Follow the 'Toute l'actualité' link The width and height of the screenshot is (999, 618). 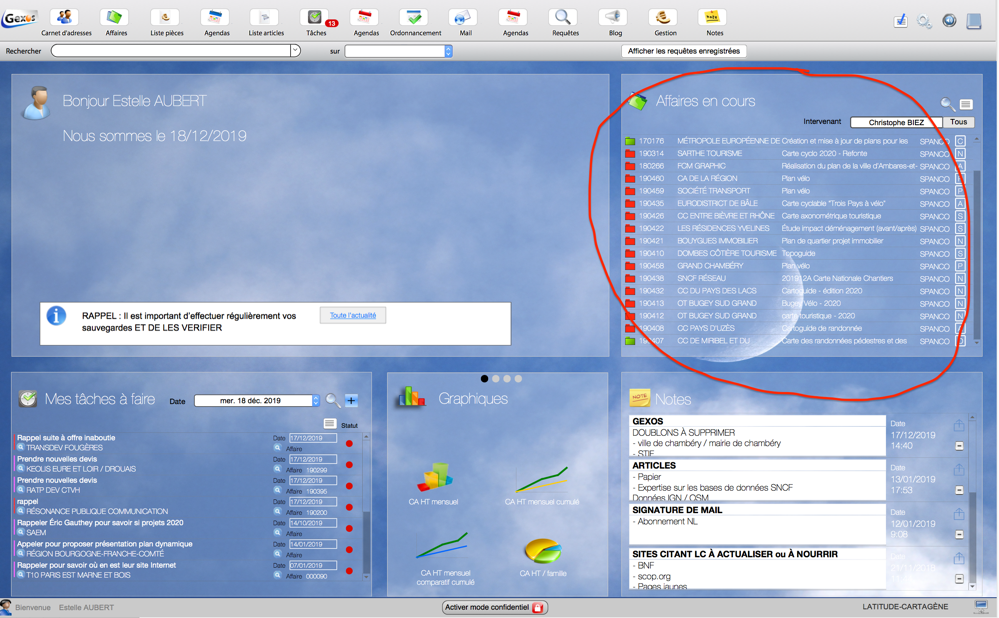point(353,315)
